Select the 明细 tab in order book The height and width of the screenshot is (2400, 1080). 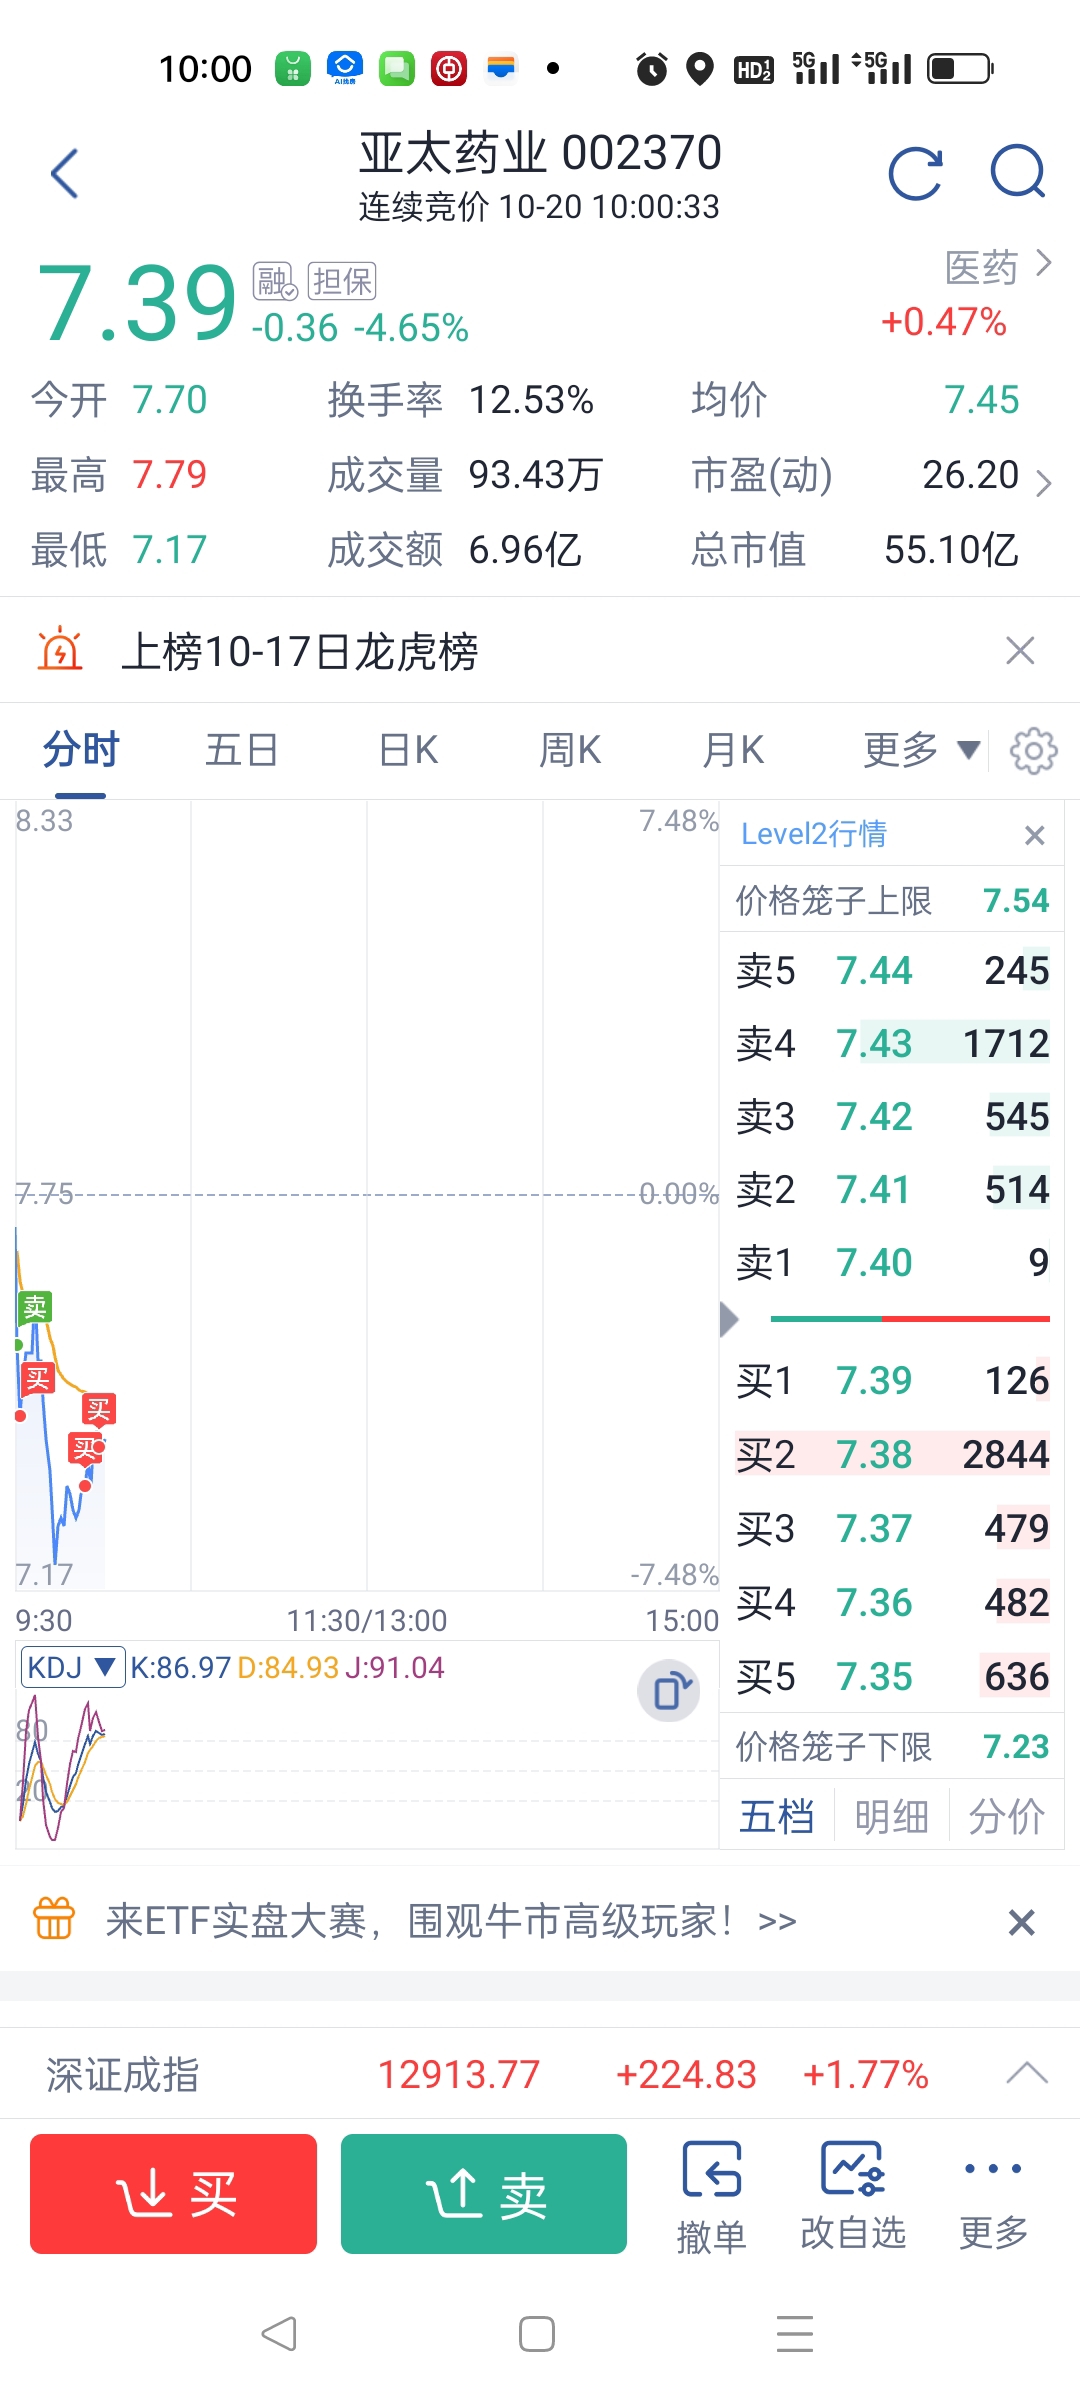pos(891,1816)
